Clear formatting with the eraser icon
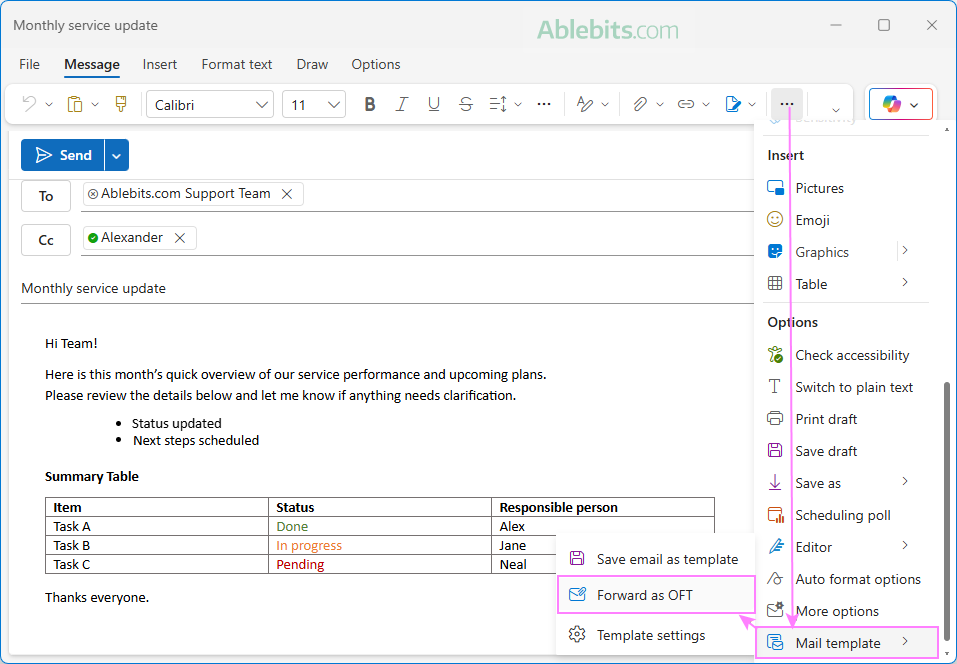The height and width of the screenshot is (664, 957). pyautogui.click(x=587, y=103)
